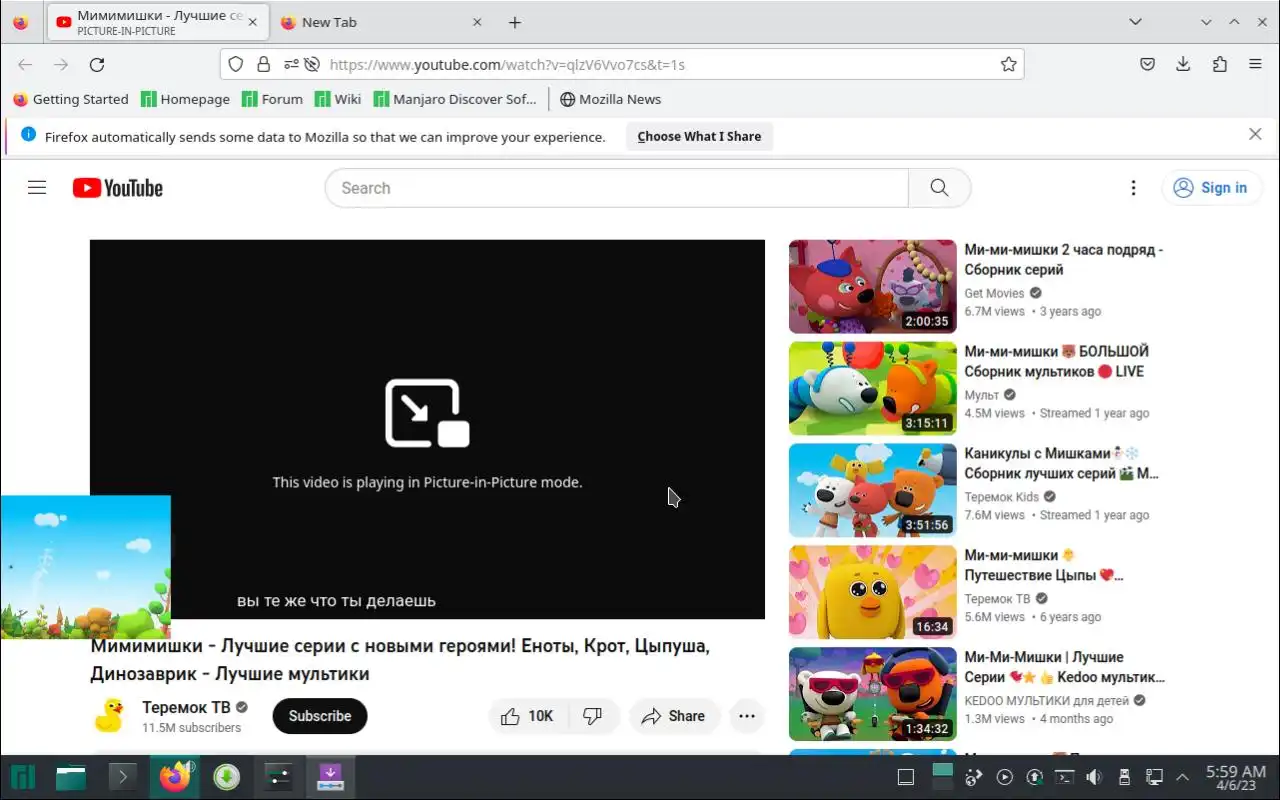The image size is (1280, 800).
Task: Open the file manager from taskbar
Action: 71,776
